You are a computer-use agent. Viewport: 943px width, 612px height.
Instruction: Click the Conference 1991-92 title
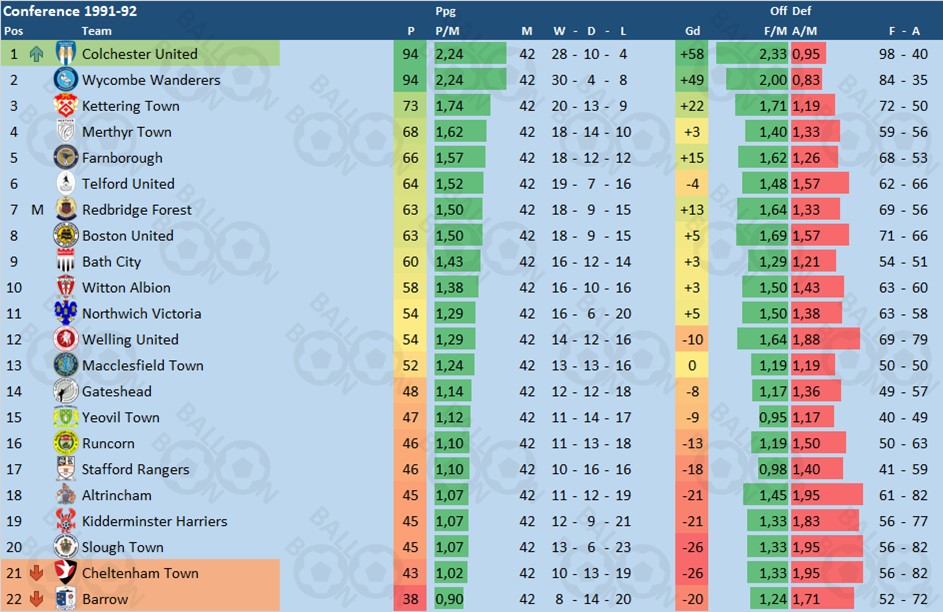point(70,11)
